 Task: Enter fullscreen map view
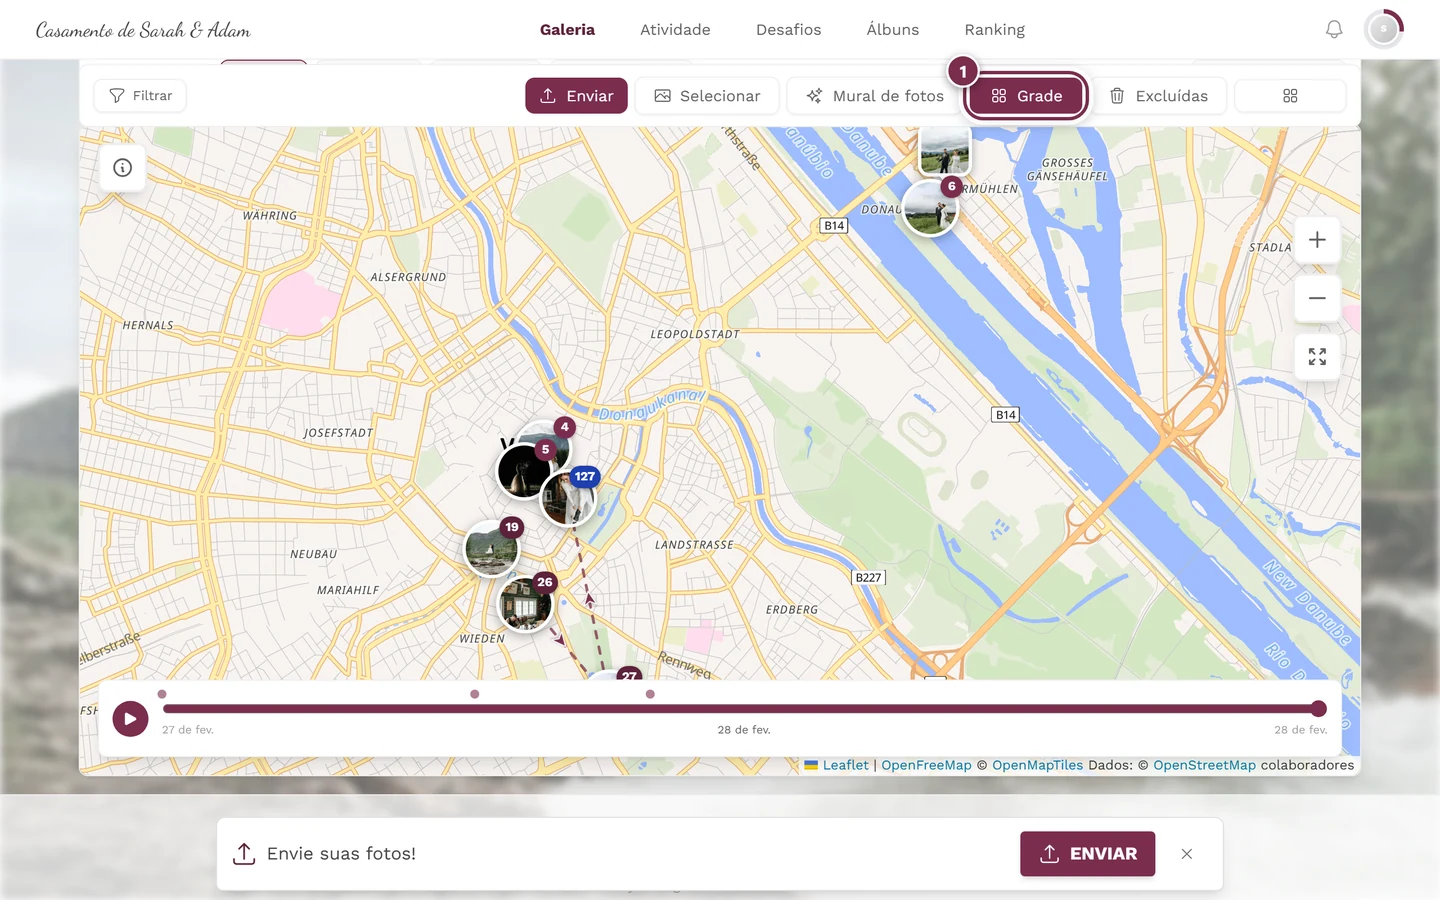click(1317, 357)
